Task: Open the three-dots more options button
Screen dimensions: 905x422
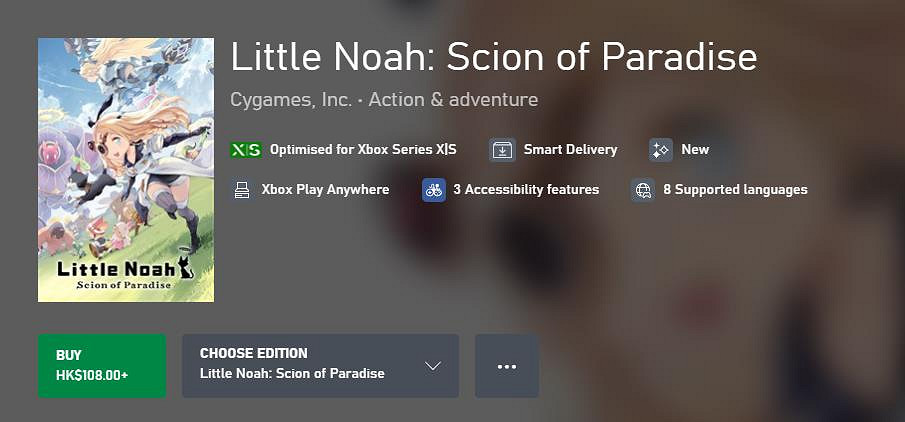Action: pyautogui.click(x=507, y=366)
